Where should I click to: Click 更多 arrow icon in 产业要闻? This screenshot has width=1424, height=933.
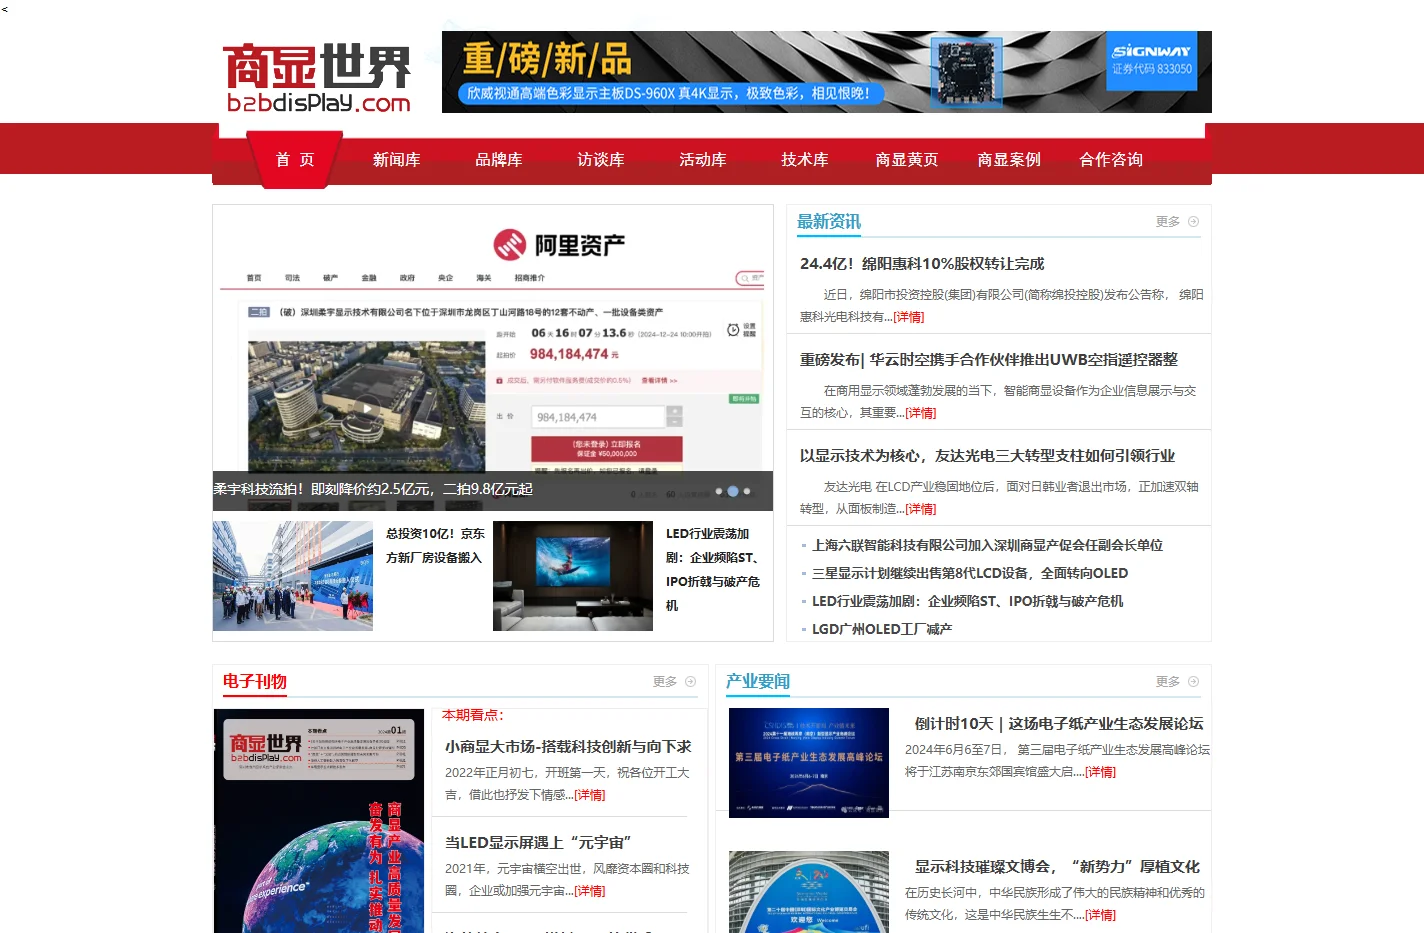click(1193, 682)
